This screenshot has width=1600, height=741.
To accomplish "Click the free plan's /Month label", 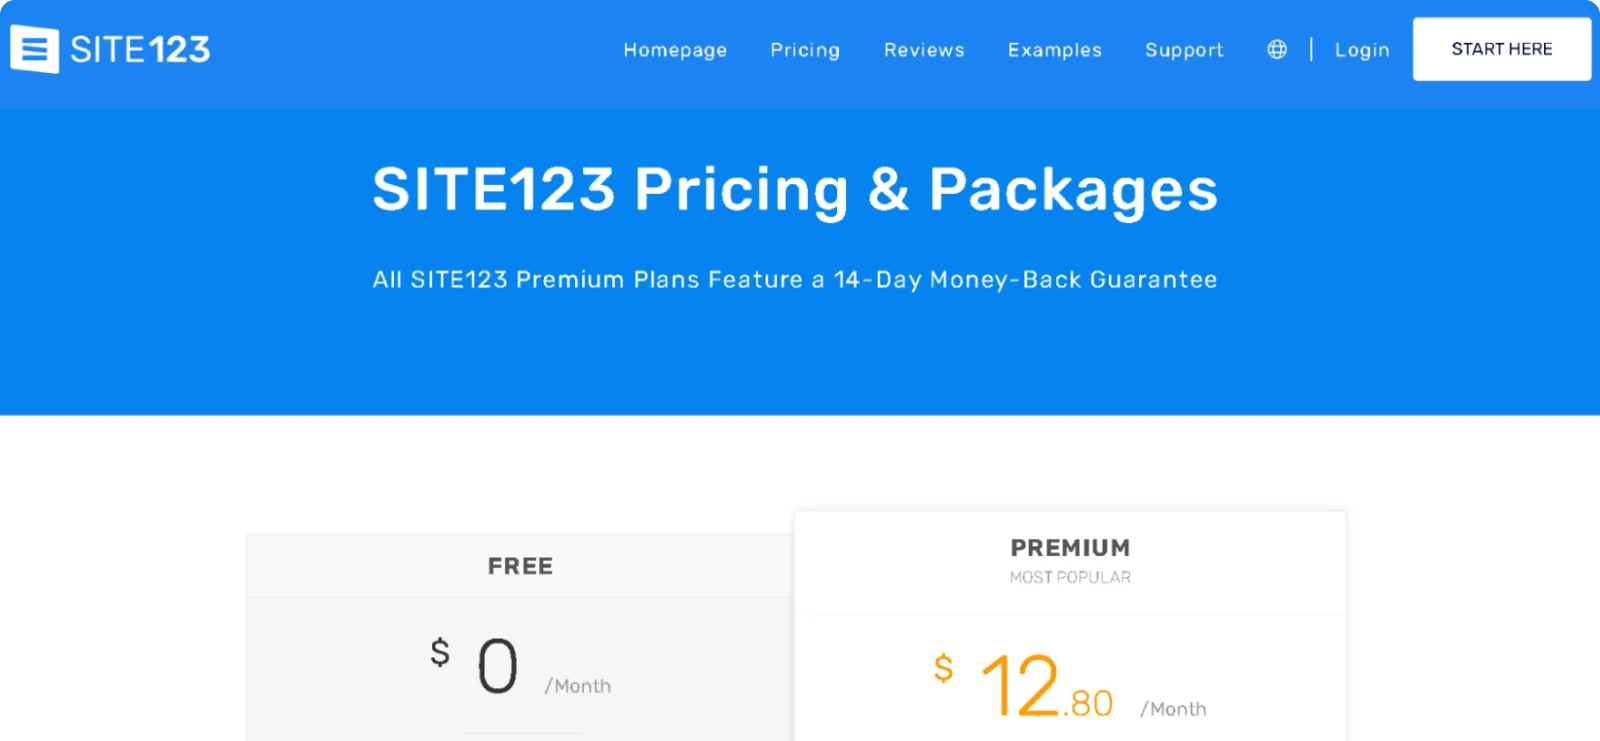I will coord(578,686).
